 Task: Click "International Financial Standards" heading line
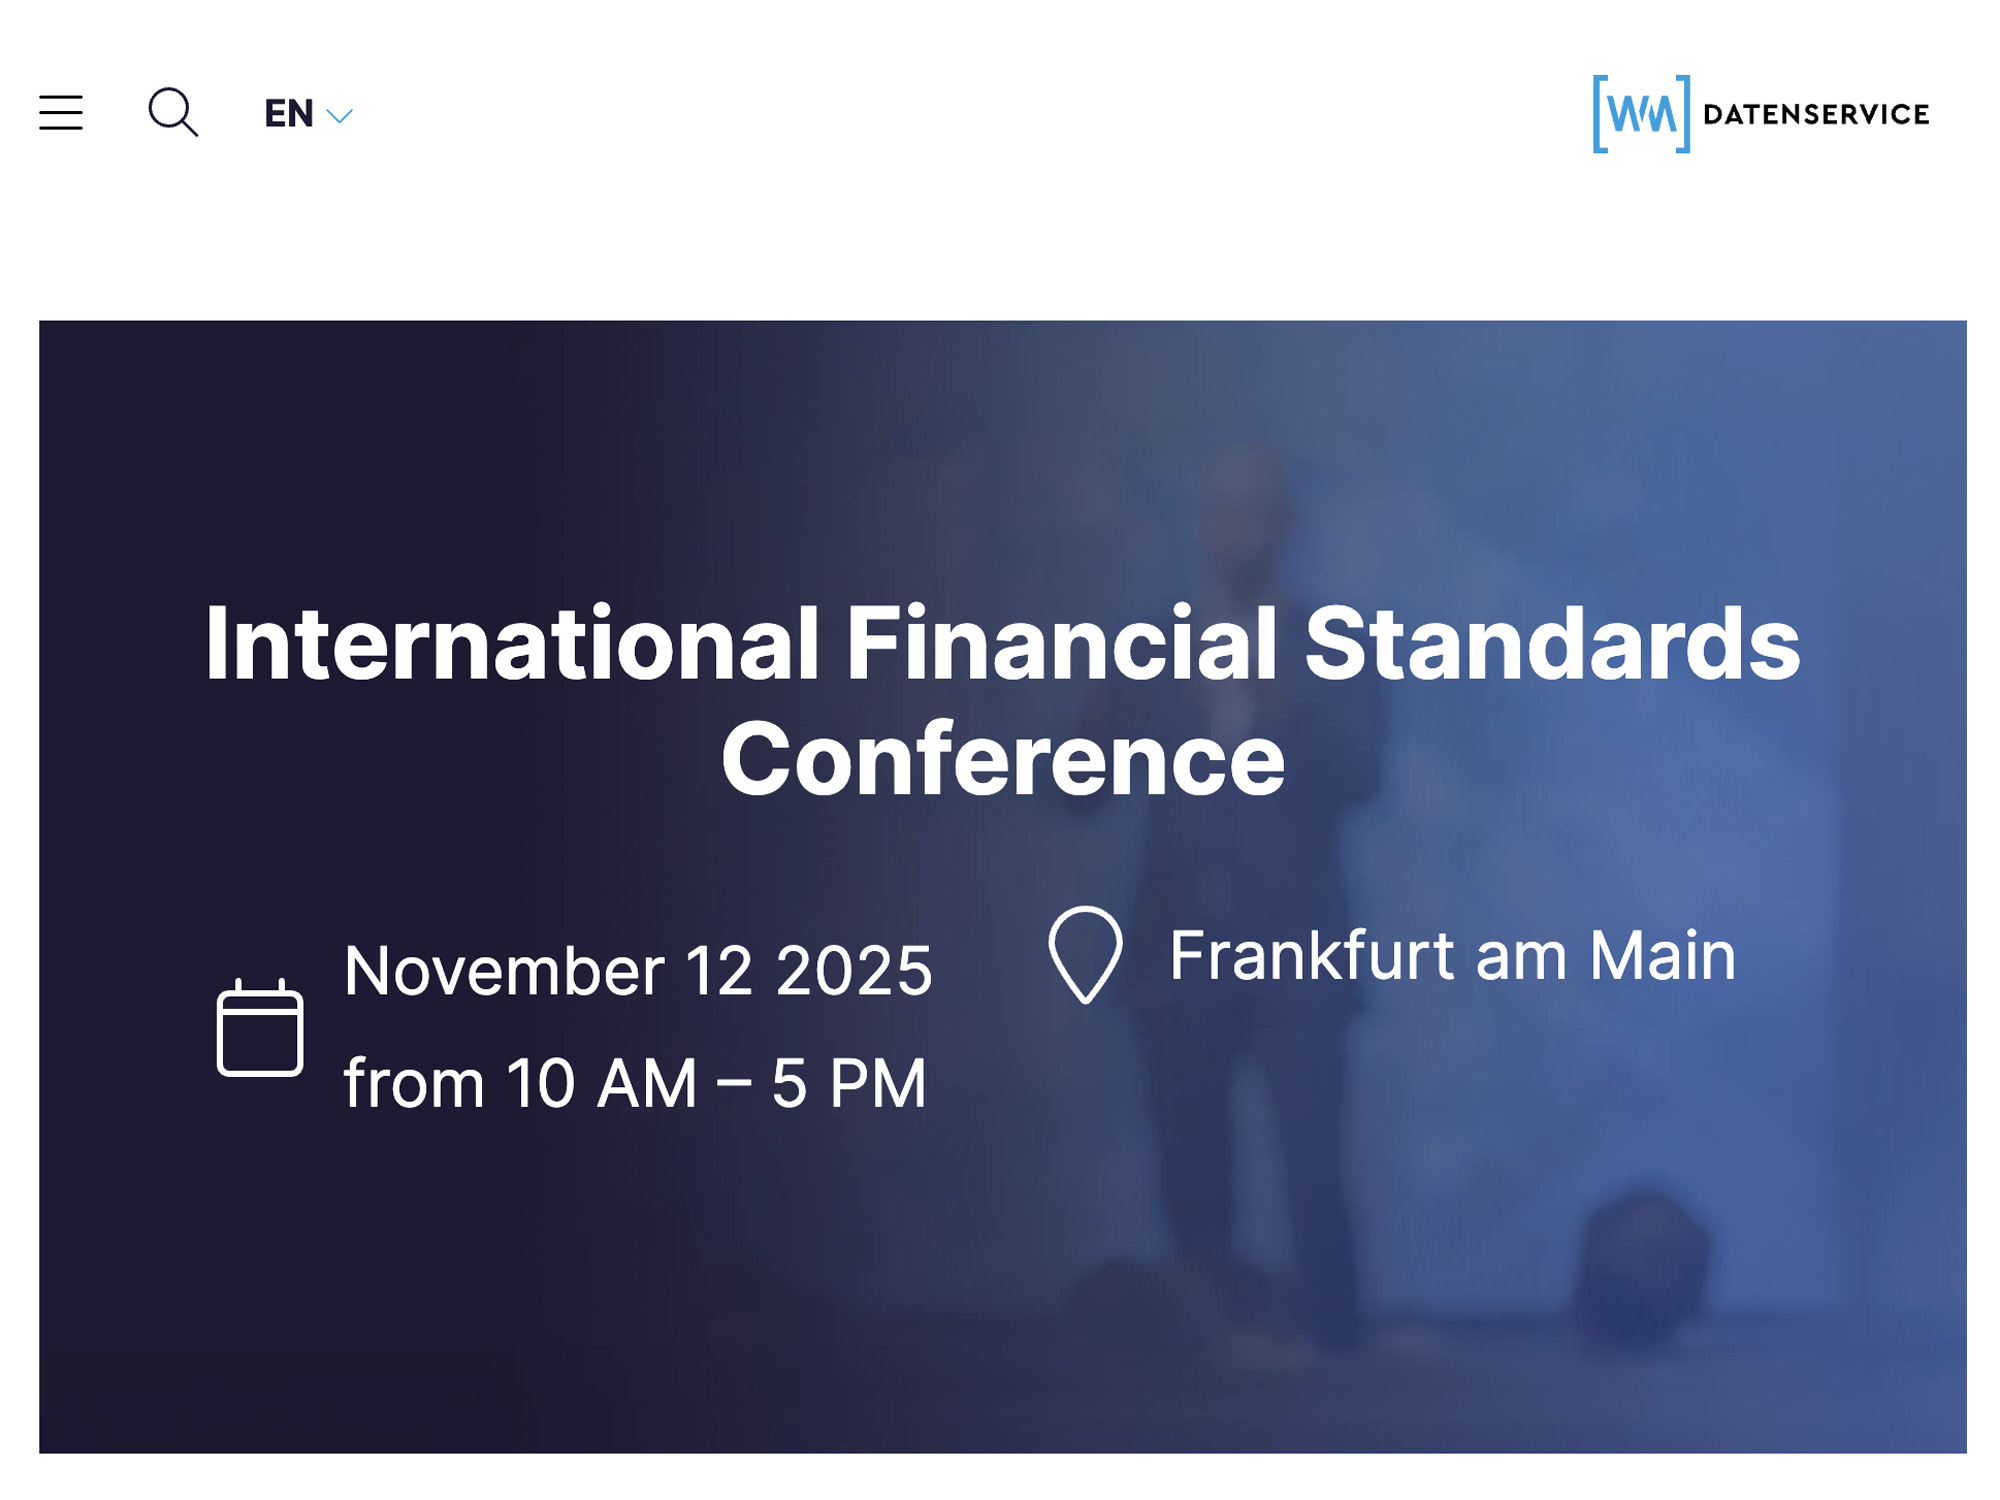1002,645
